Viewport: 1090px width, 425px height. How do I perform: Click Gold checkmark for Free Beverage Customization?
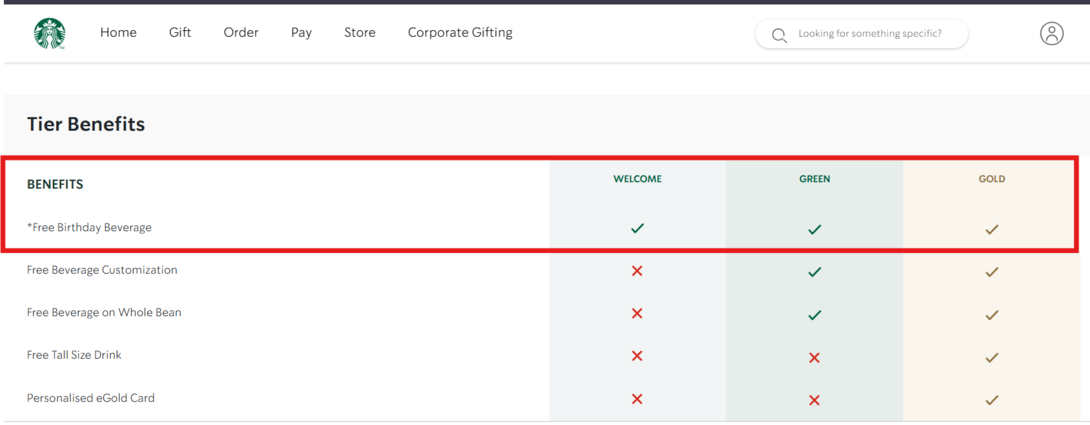(992, 272)
